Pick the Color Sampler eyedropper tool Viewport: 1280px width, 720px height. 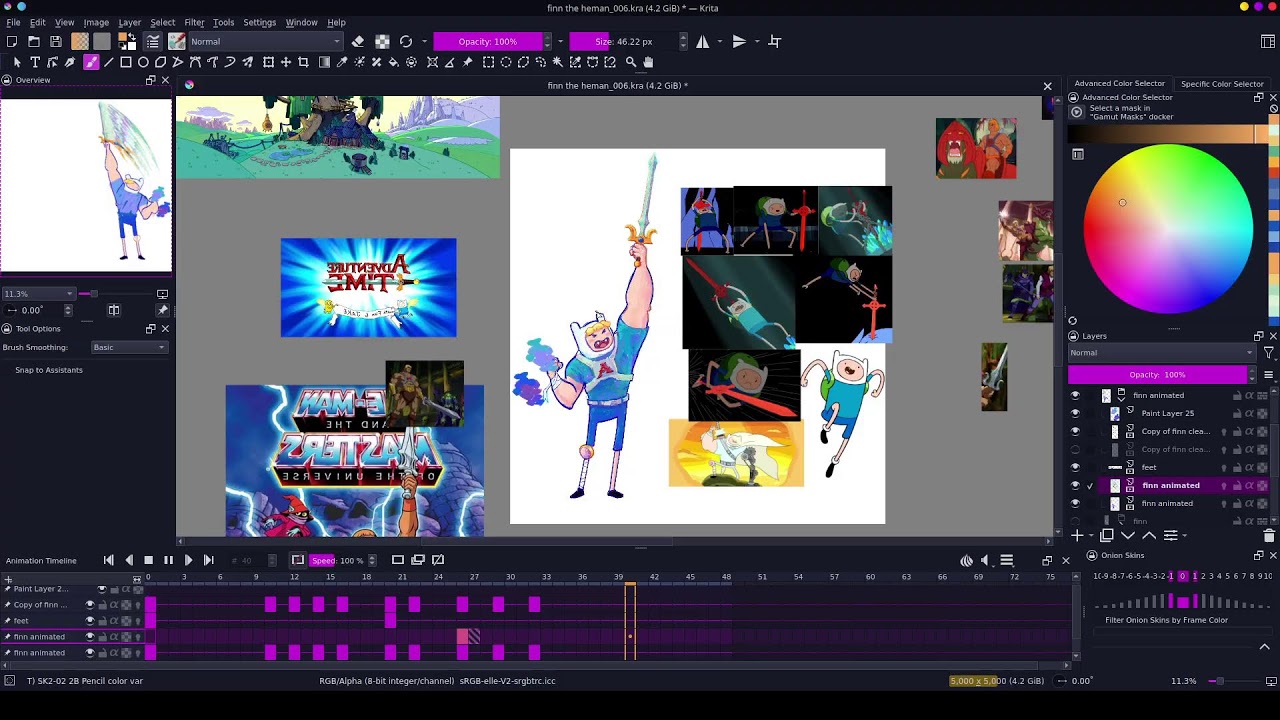[342, 62]
